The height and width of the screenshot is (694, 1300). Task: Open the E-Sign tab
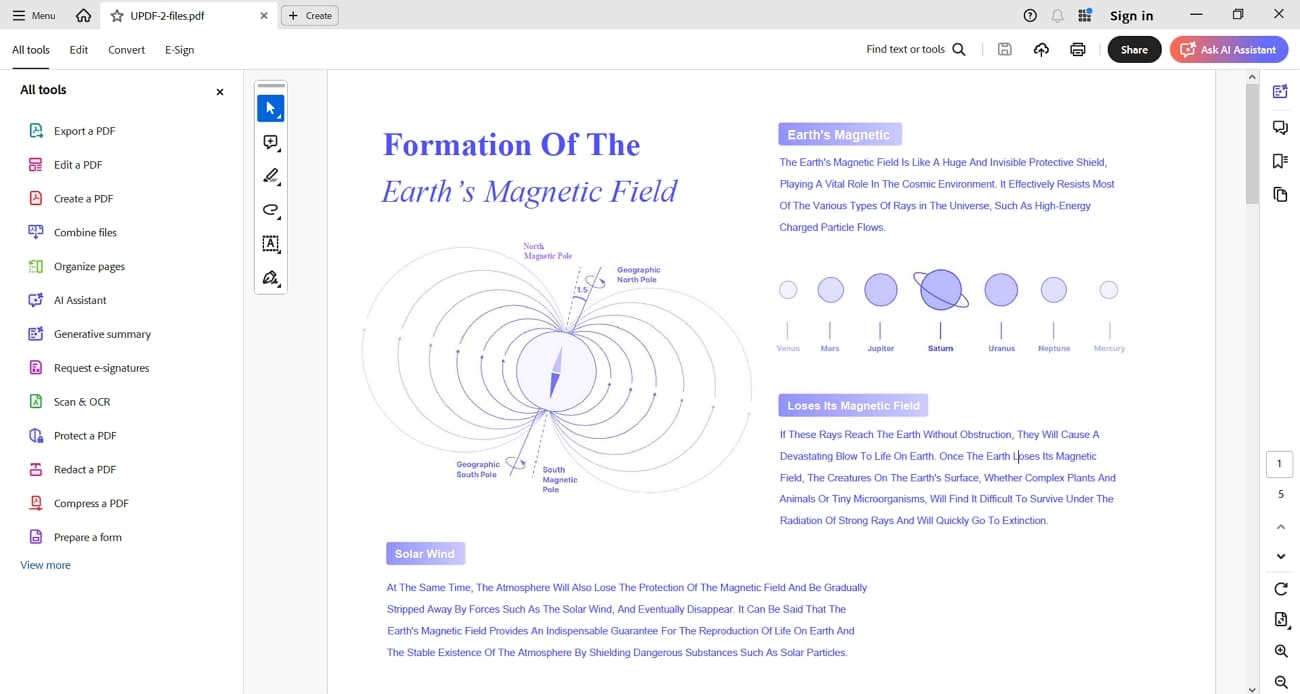pos(179,50)
